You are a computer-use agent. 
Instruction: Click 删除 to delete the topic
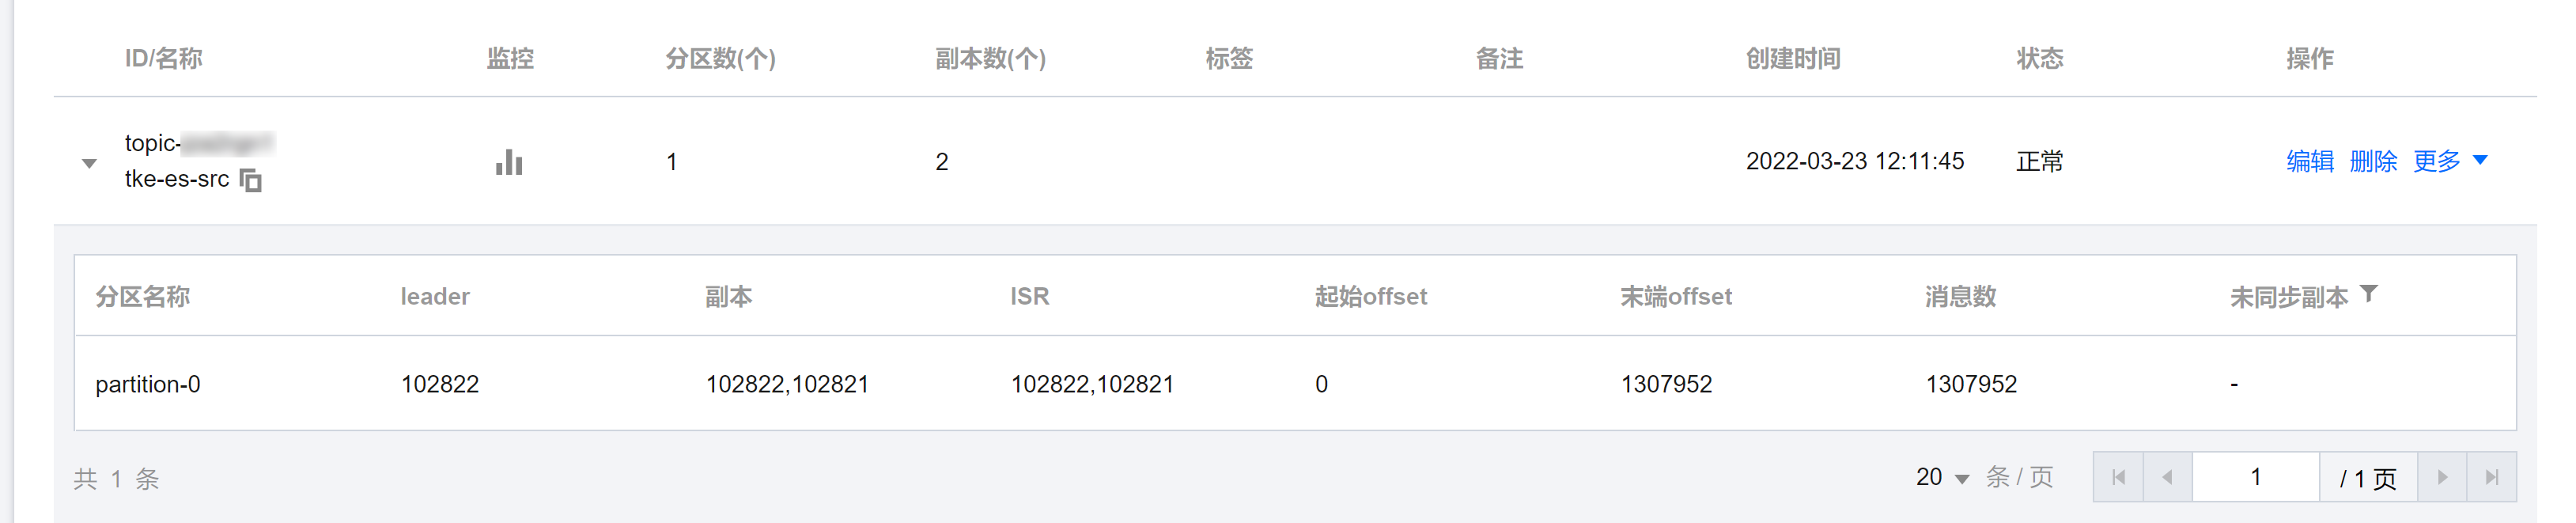(2372, 161)
